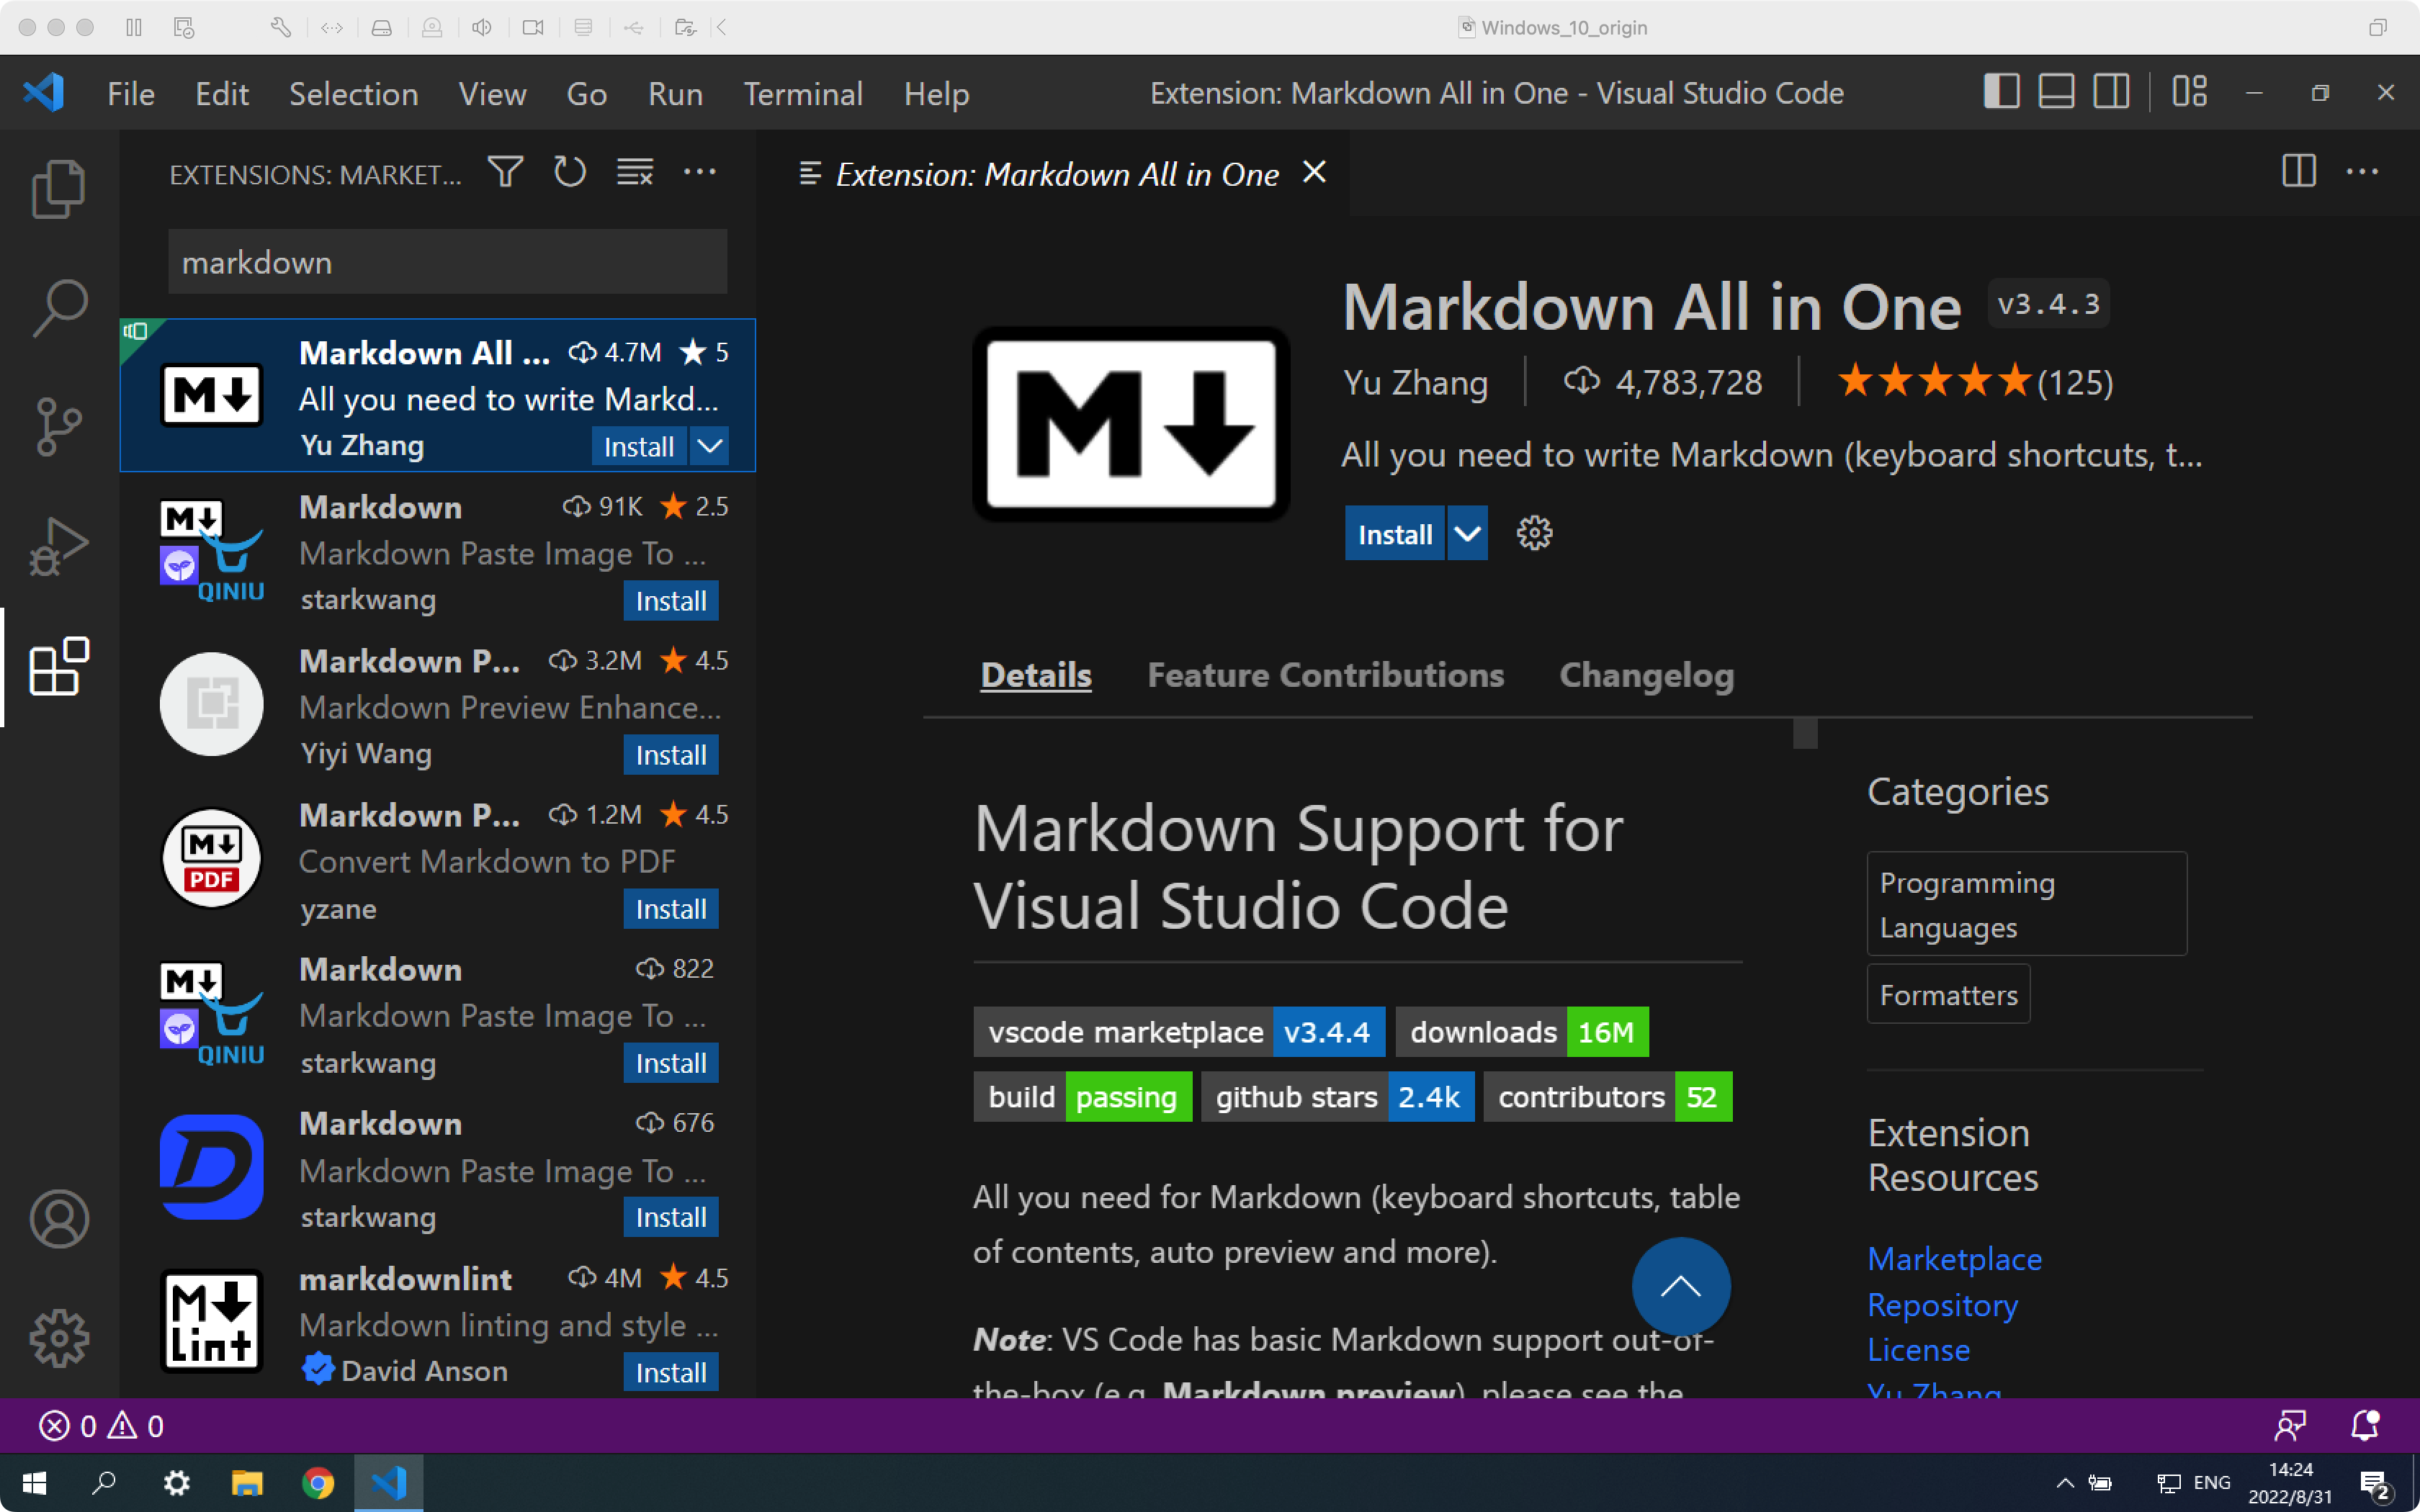Open the feedback icon in status bar

[2289, 1425]
